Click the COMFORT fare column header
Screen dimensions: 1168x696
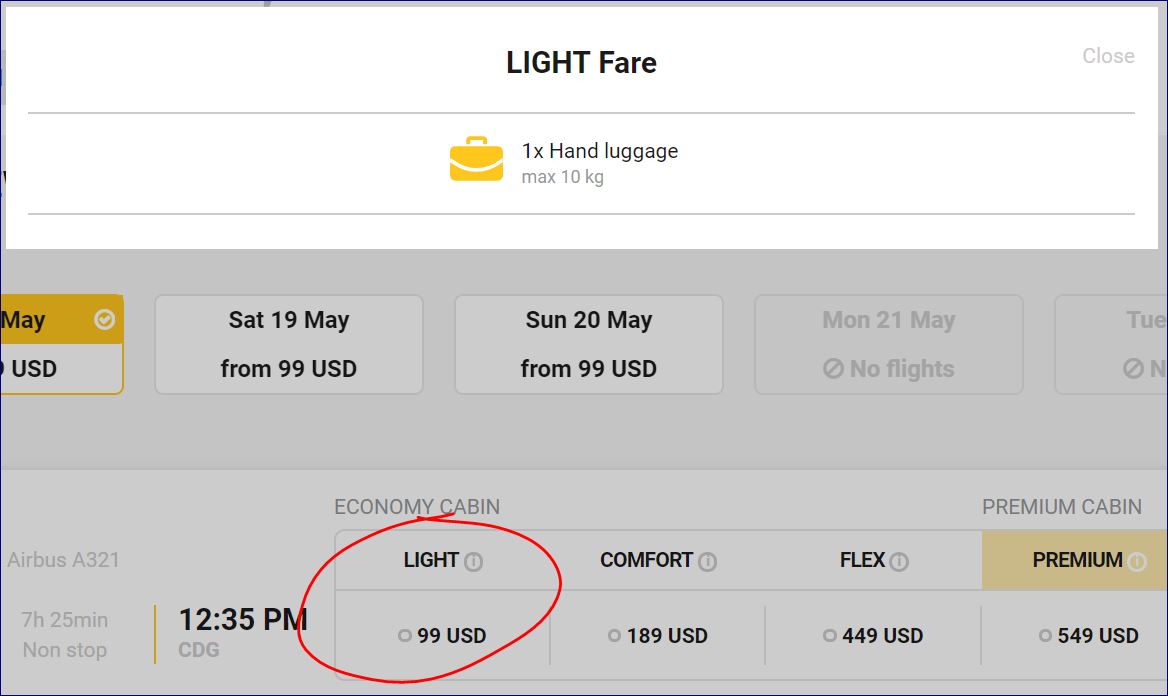click(x=646, y=560)
